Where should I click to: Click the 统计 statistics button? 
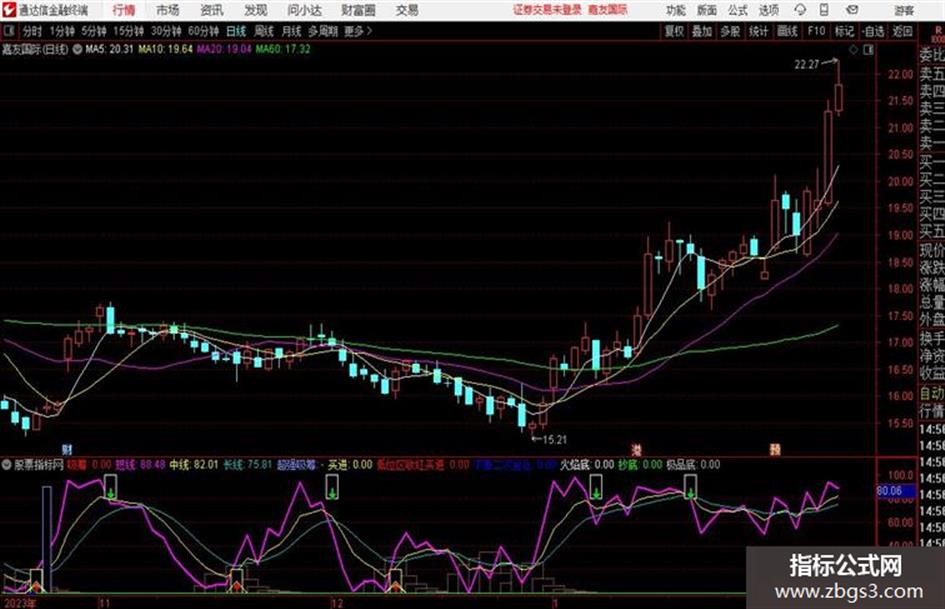(758, 31)
